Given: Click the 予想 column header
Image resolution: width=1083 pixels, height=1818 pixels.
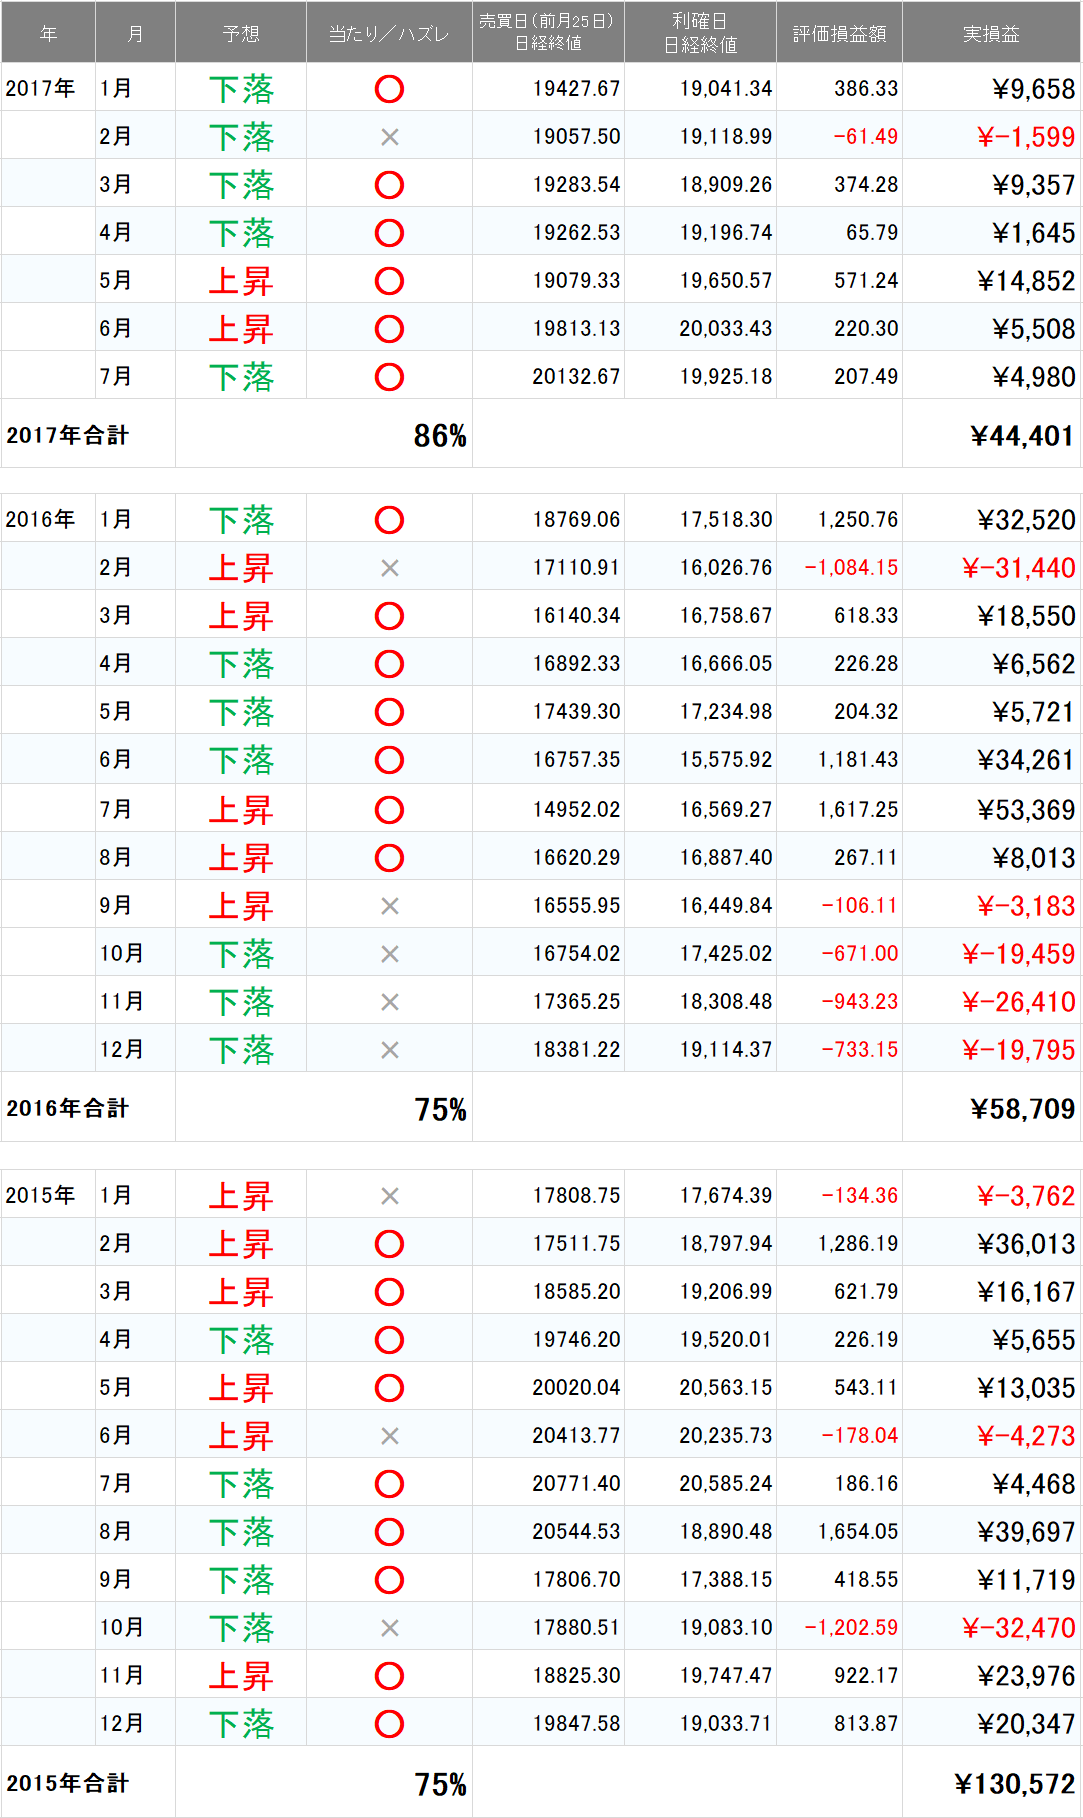Looking at the screenshot, I should (x=241, y=33).
